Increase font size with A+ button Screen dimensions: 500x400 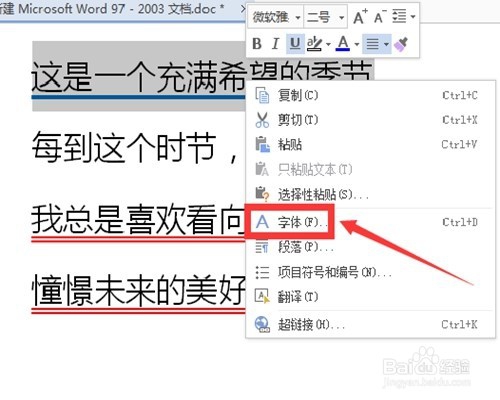coord(360,17)
